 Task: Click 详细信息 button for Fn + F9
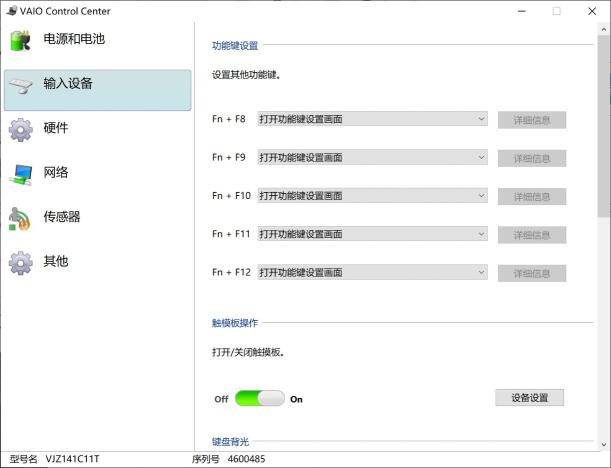(x=532, y=158)
